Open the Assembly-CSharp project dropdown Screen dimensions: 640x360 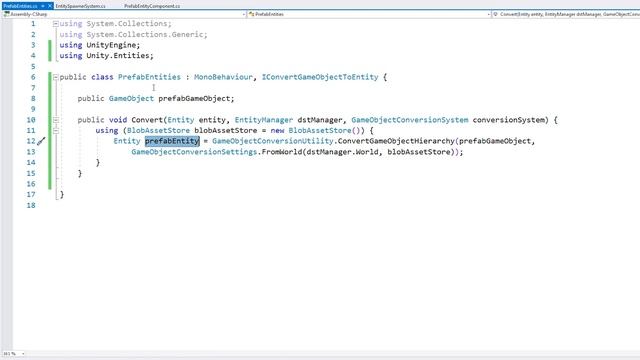(124, 14)
